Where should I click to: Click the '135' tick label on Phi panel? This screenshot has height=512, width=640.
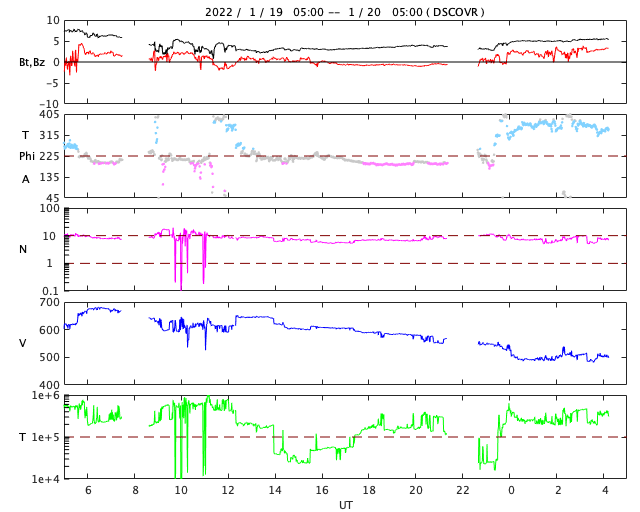(49, 178)
